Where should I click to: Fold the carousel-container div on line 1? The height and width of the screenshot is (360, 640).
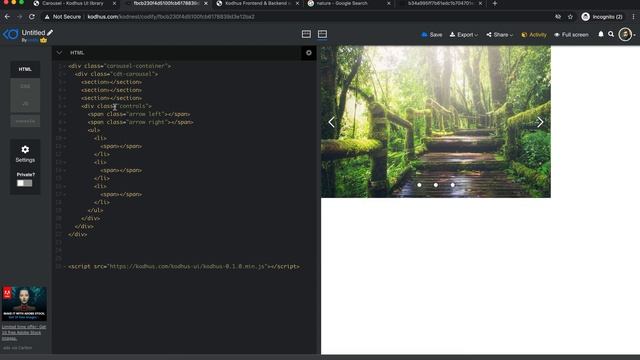pyautogui.click(x=64, y=66)
